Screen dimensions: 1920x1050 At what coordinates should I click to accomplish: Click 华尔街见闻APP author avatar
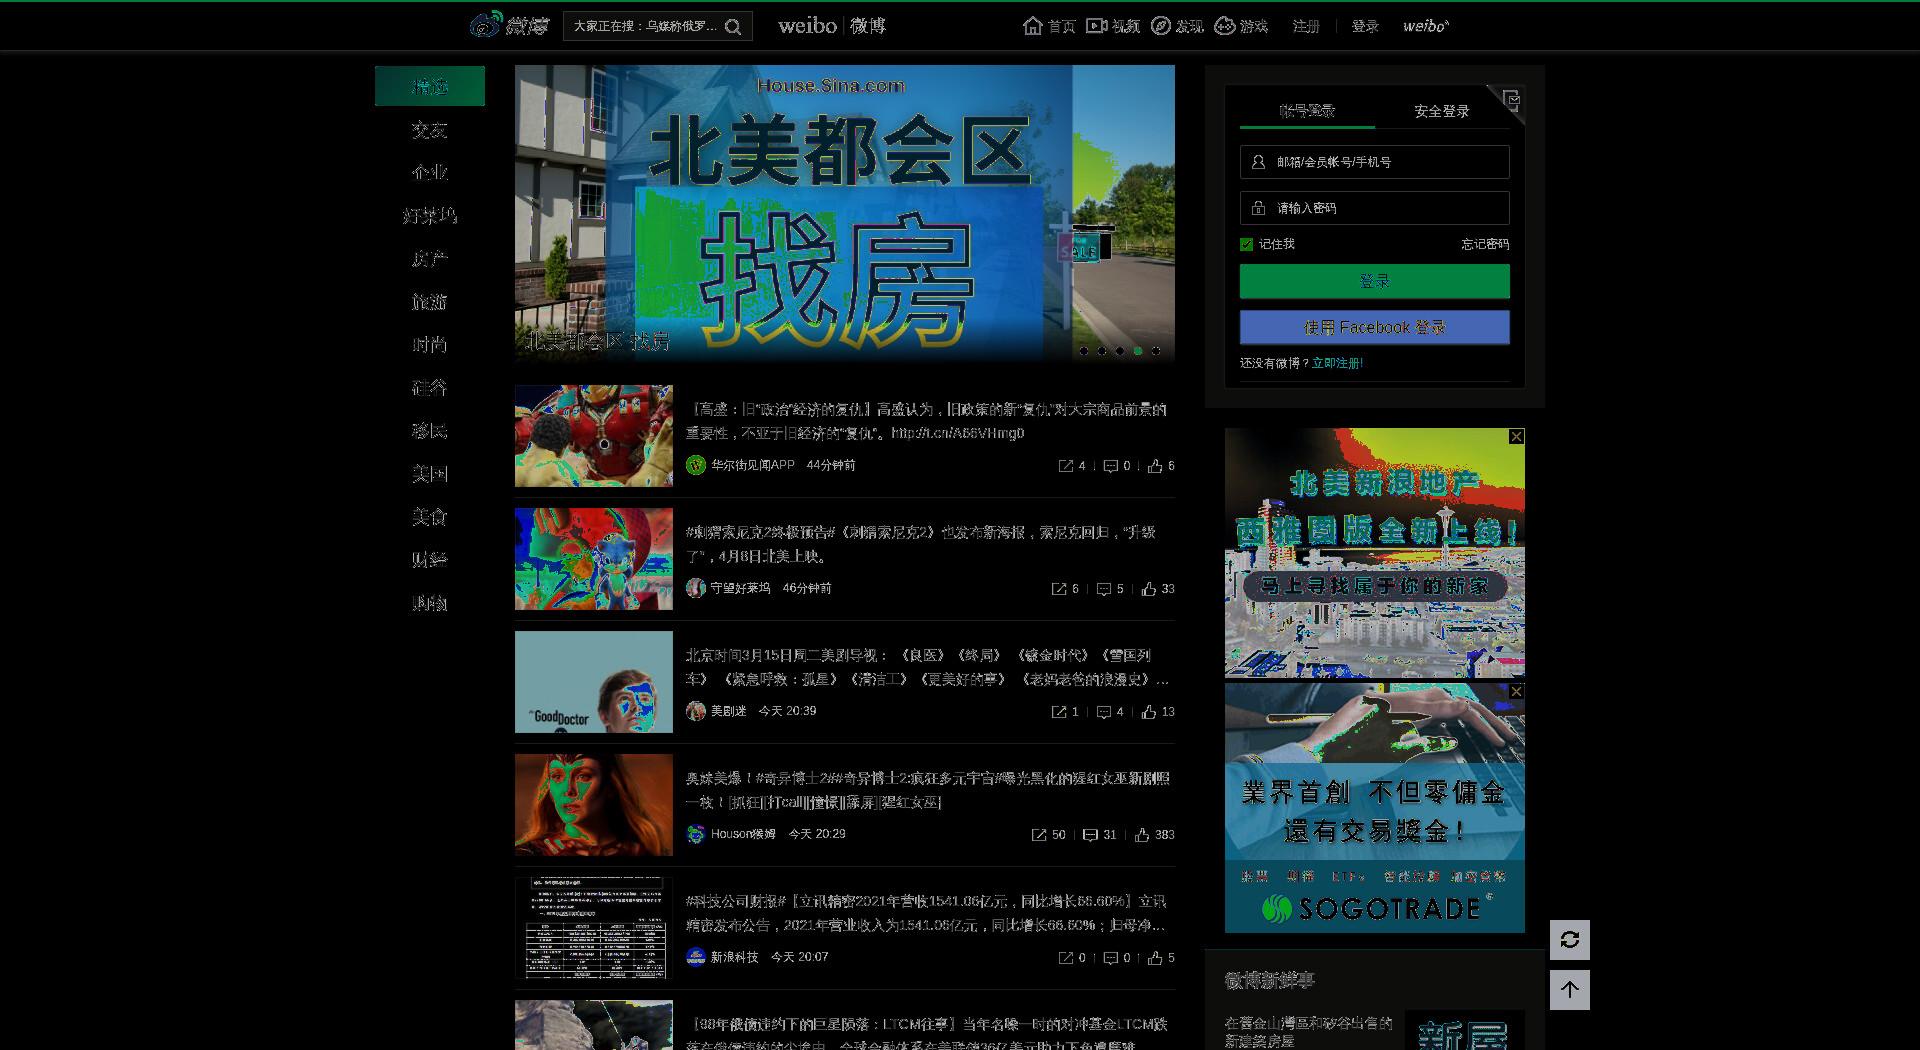696,465
